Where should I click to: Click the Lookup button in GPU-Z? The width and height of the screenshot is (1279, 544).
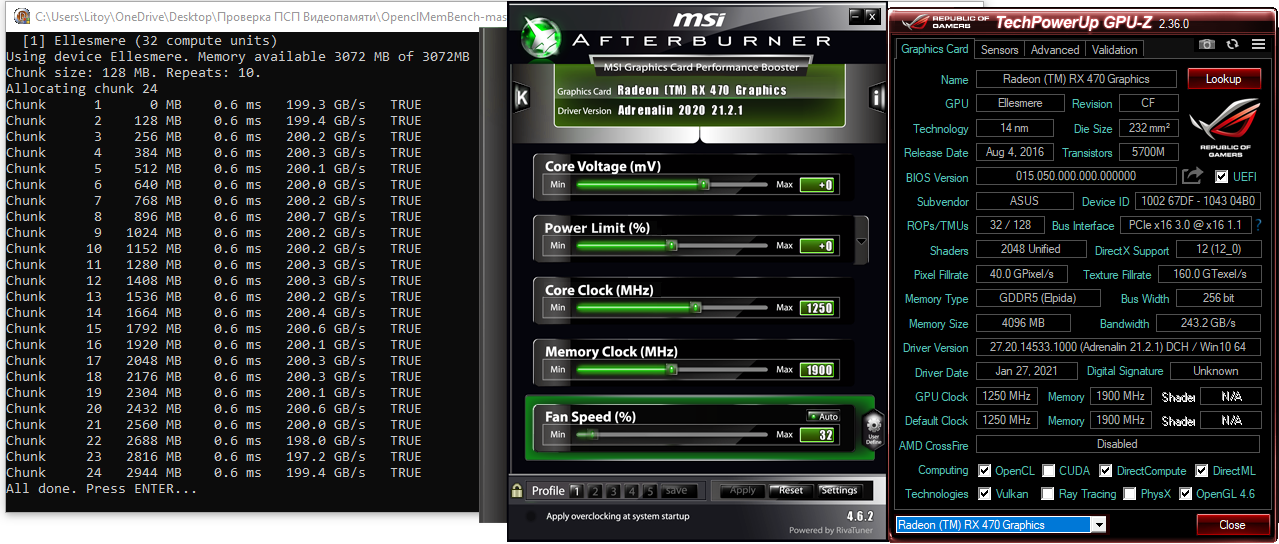1223,79
